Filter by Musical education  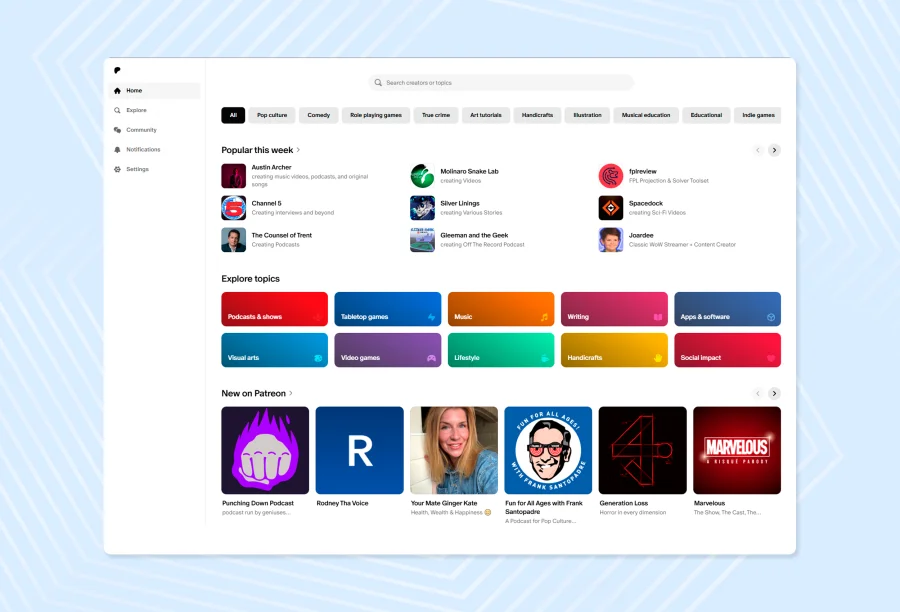point(646,115)
